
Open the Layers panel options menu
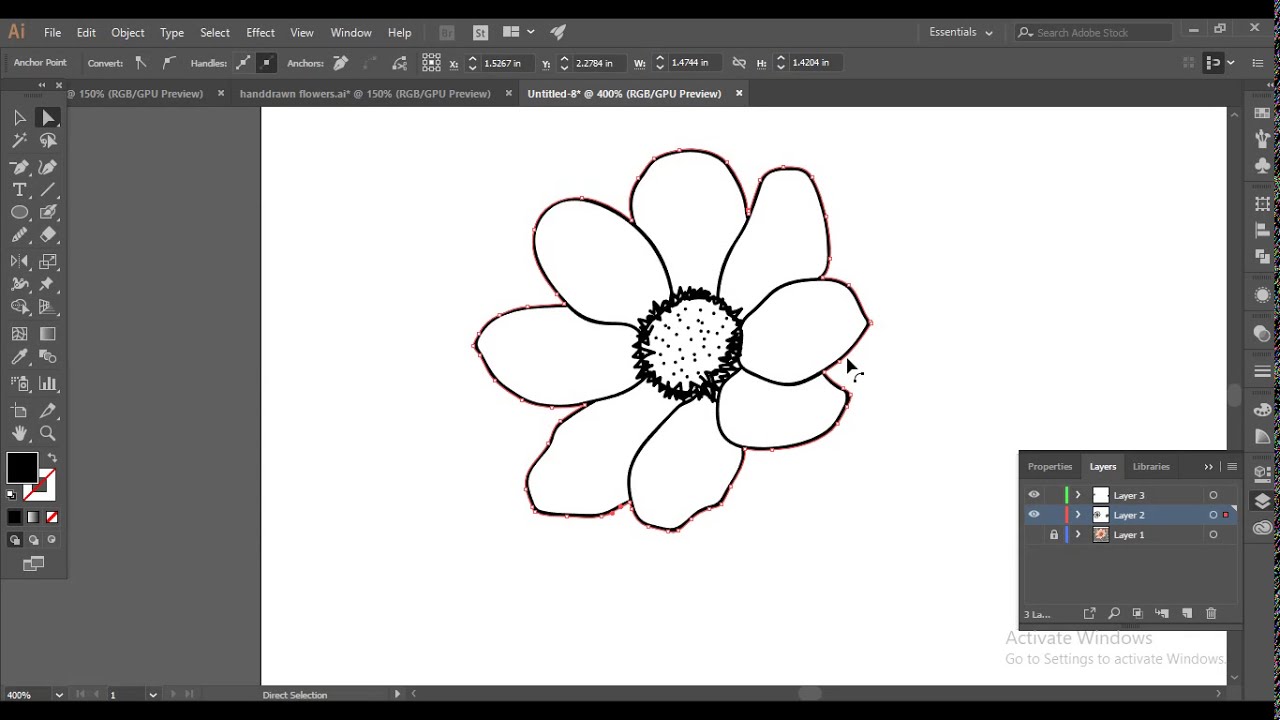tap(1232, 467)
